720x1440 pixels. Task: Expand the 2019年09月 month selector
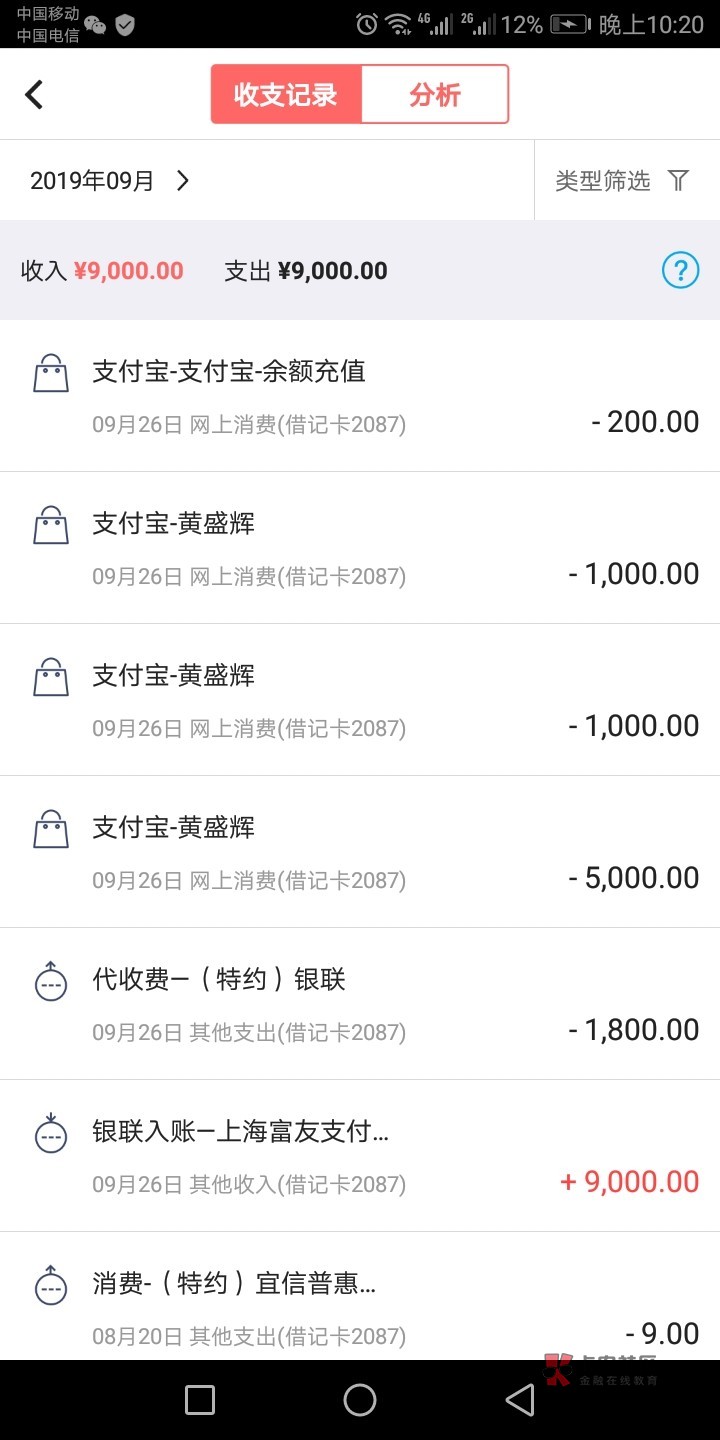92,181
